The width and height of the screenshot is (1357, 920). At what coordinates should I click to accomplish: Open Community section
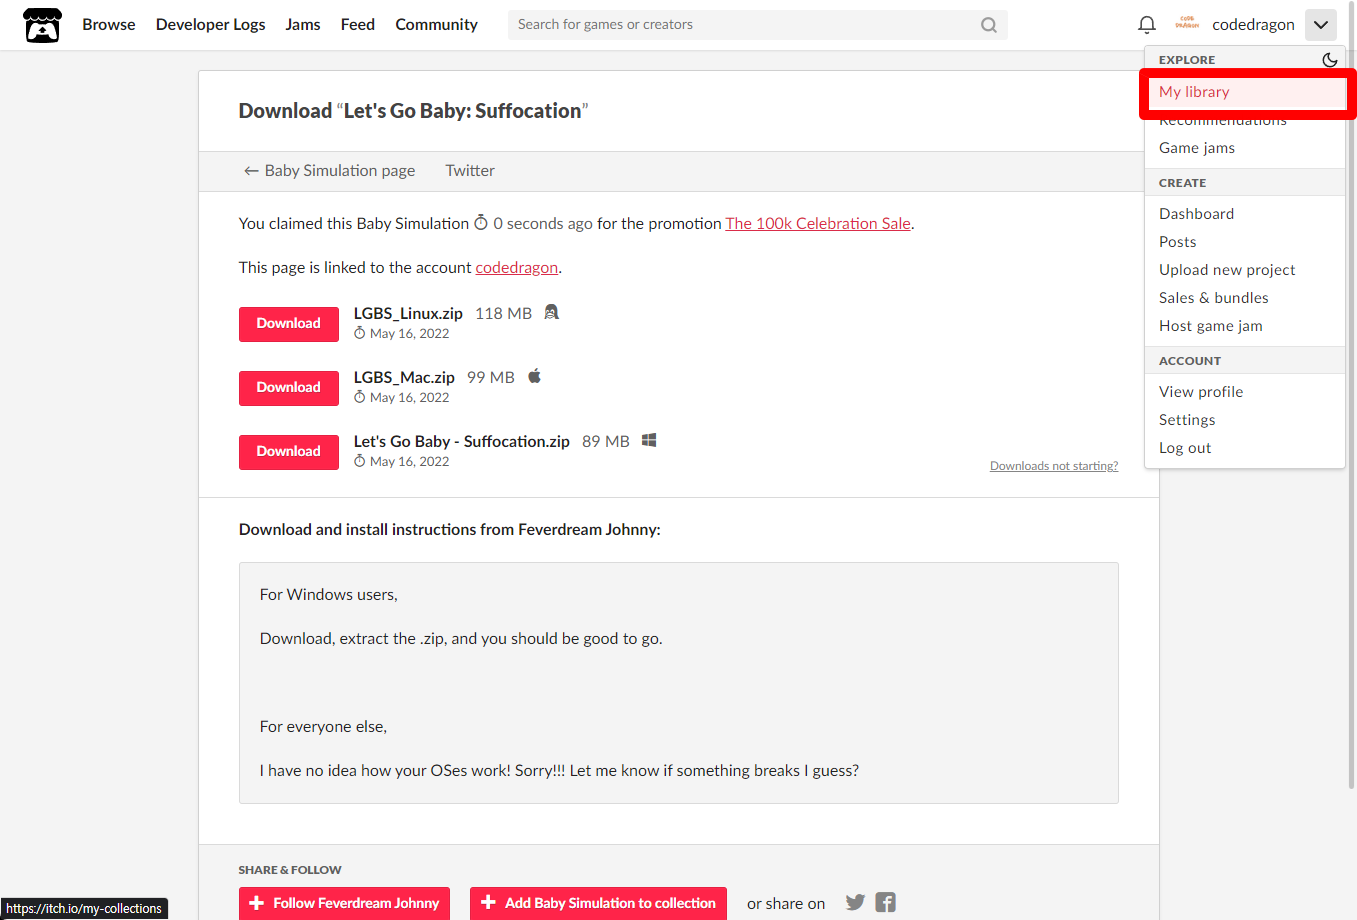tap(436, 25)
